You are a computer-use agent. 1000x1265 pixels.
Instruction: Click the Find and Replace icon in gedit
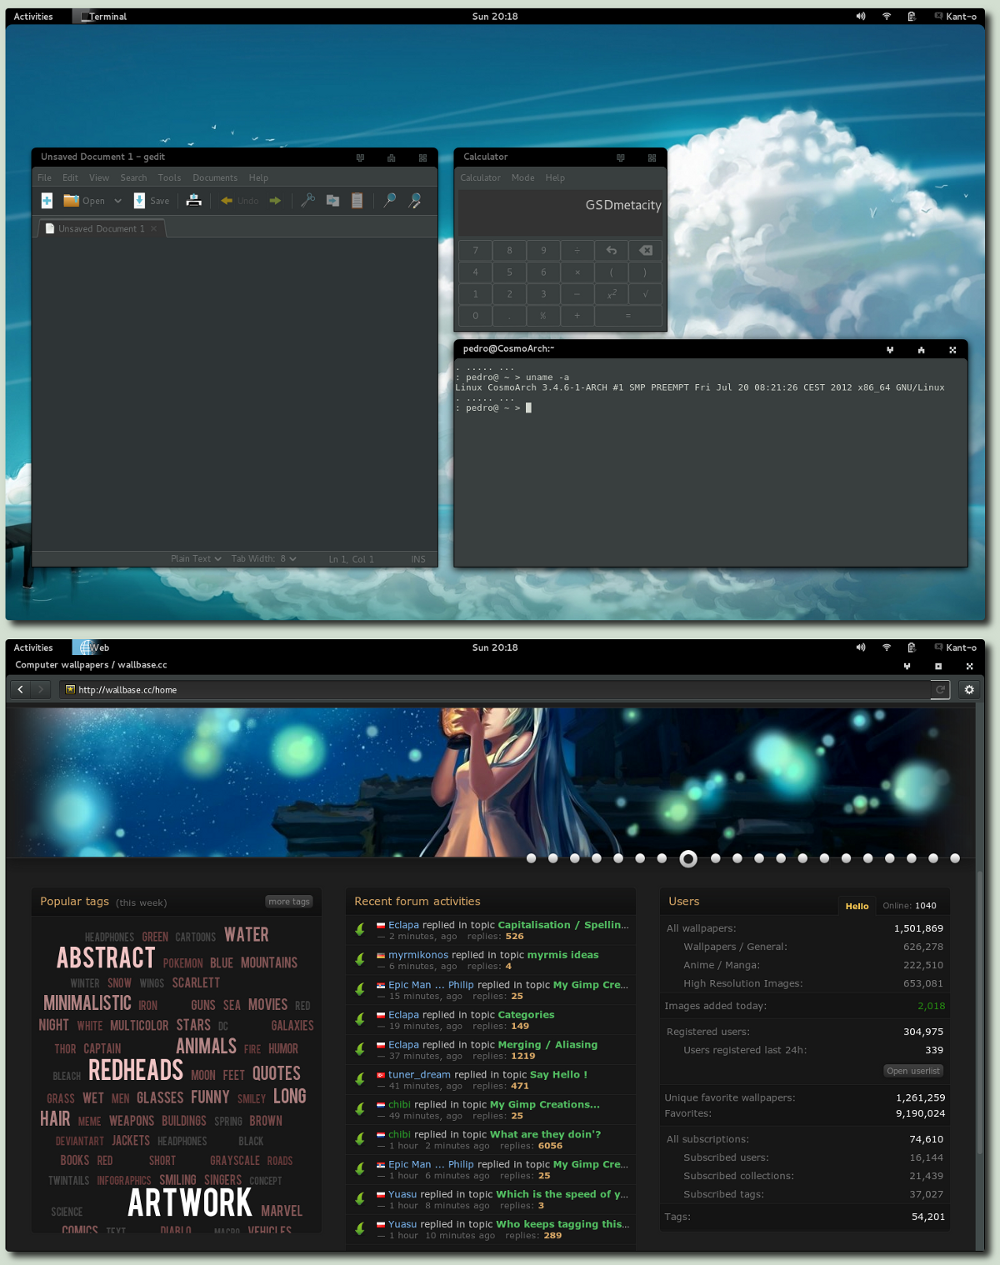(x=415, y=201)
